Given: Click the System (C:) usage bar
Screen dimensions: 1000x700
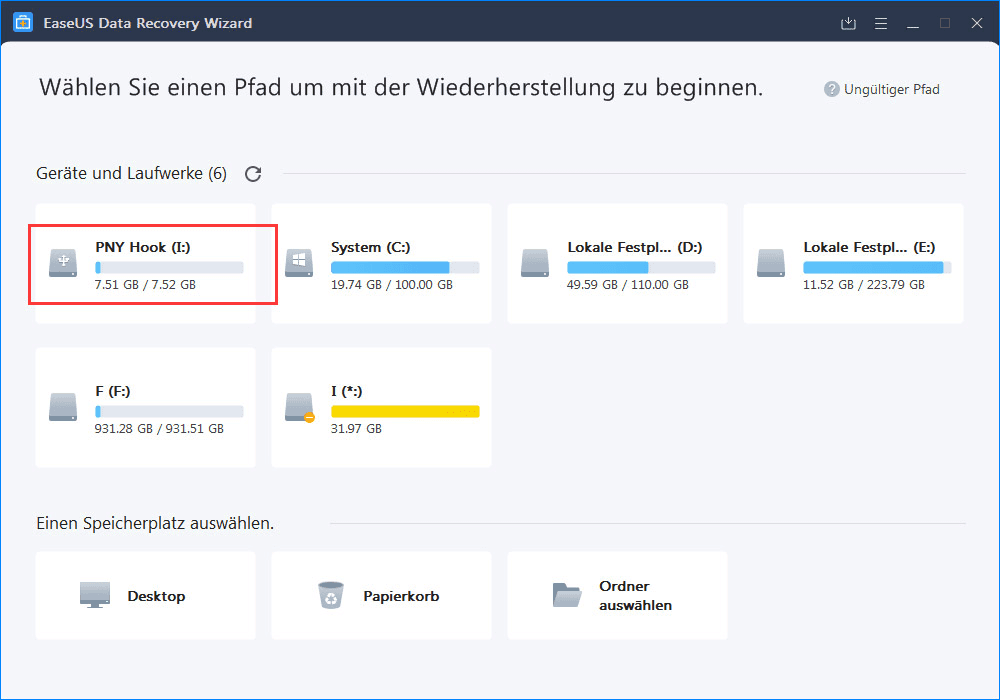Looking at the screenshot, I should coord(405,268).
